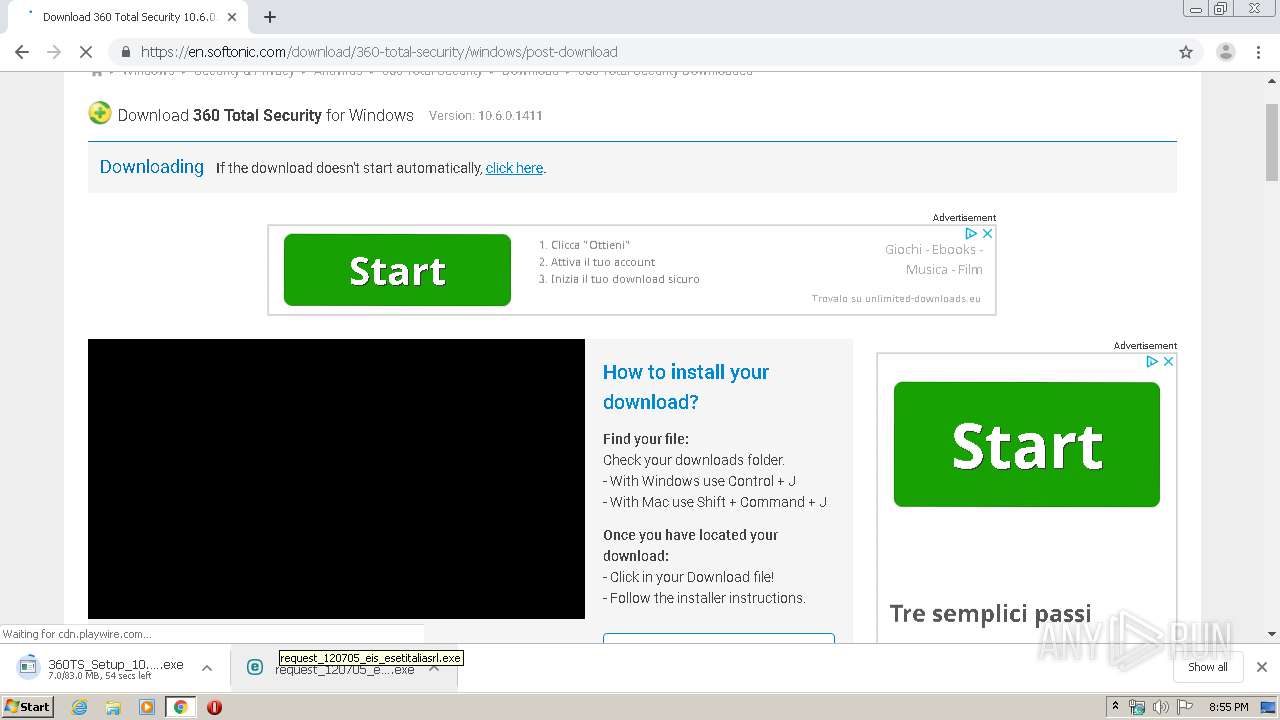Bookmark this page with the star icon
1280x720 pixels.
(1186, 52)
